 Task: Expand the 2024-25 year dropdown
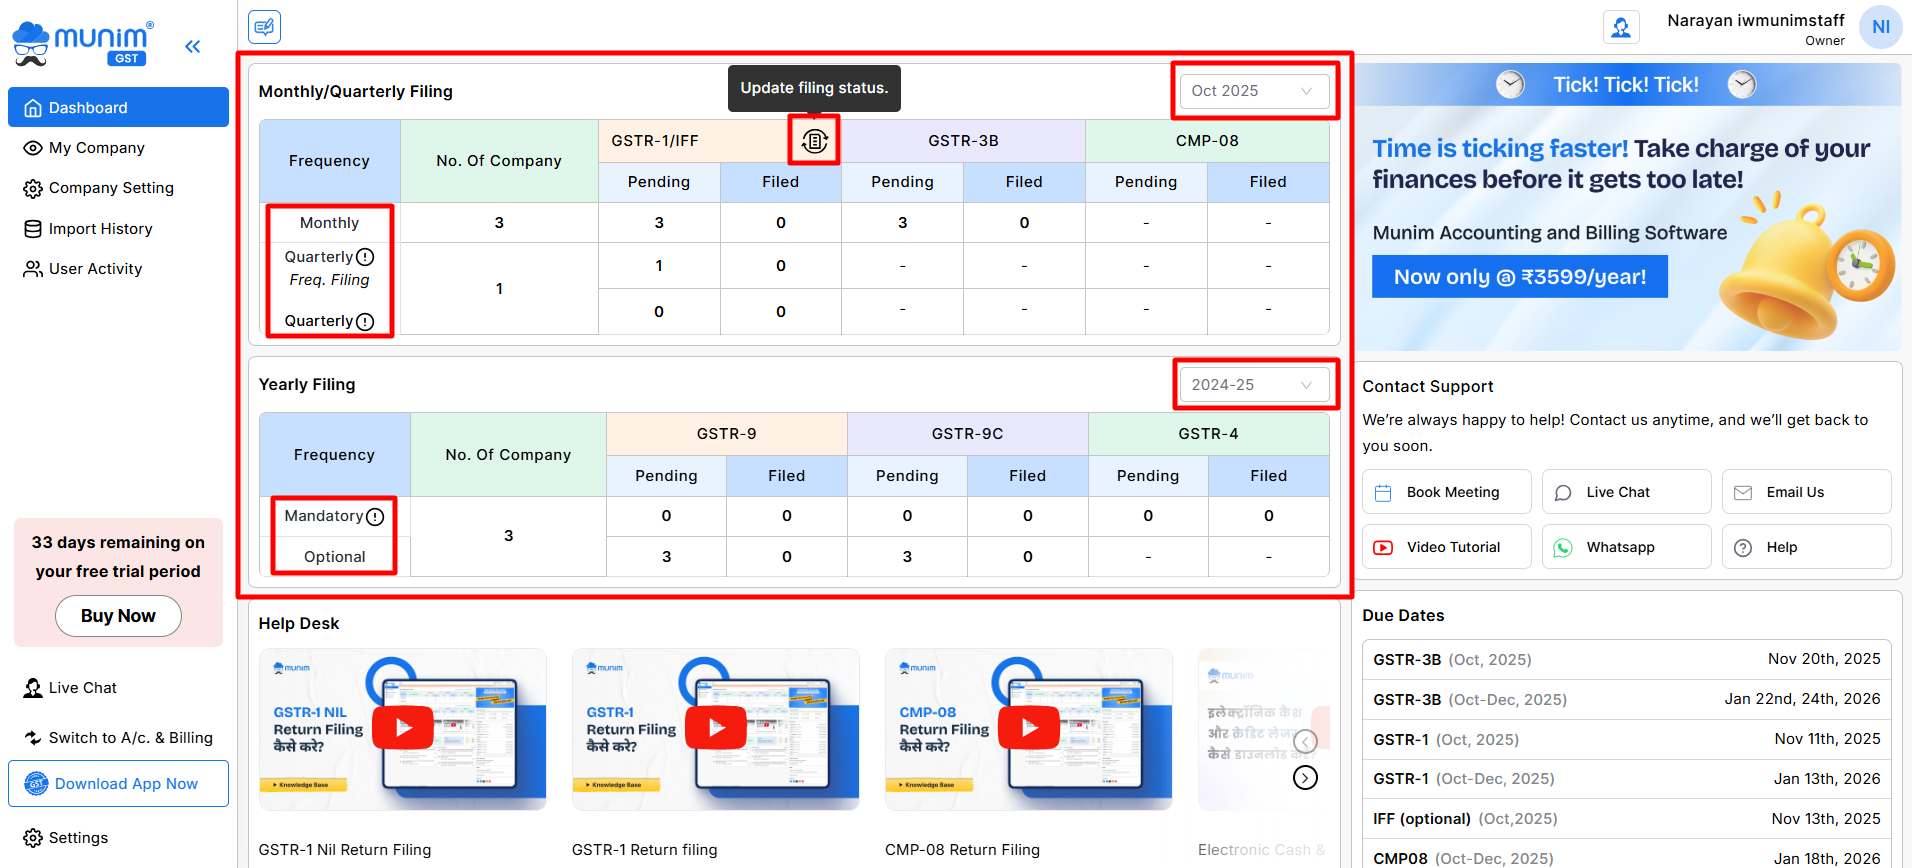pos(1254,385)
